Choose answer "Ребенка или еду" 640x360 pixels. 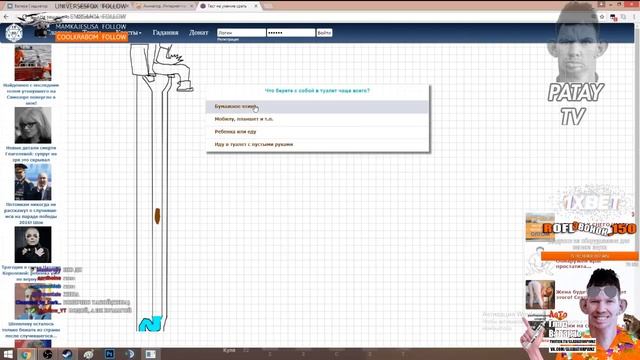click(x=318, y=132)
